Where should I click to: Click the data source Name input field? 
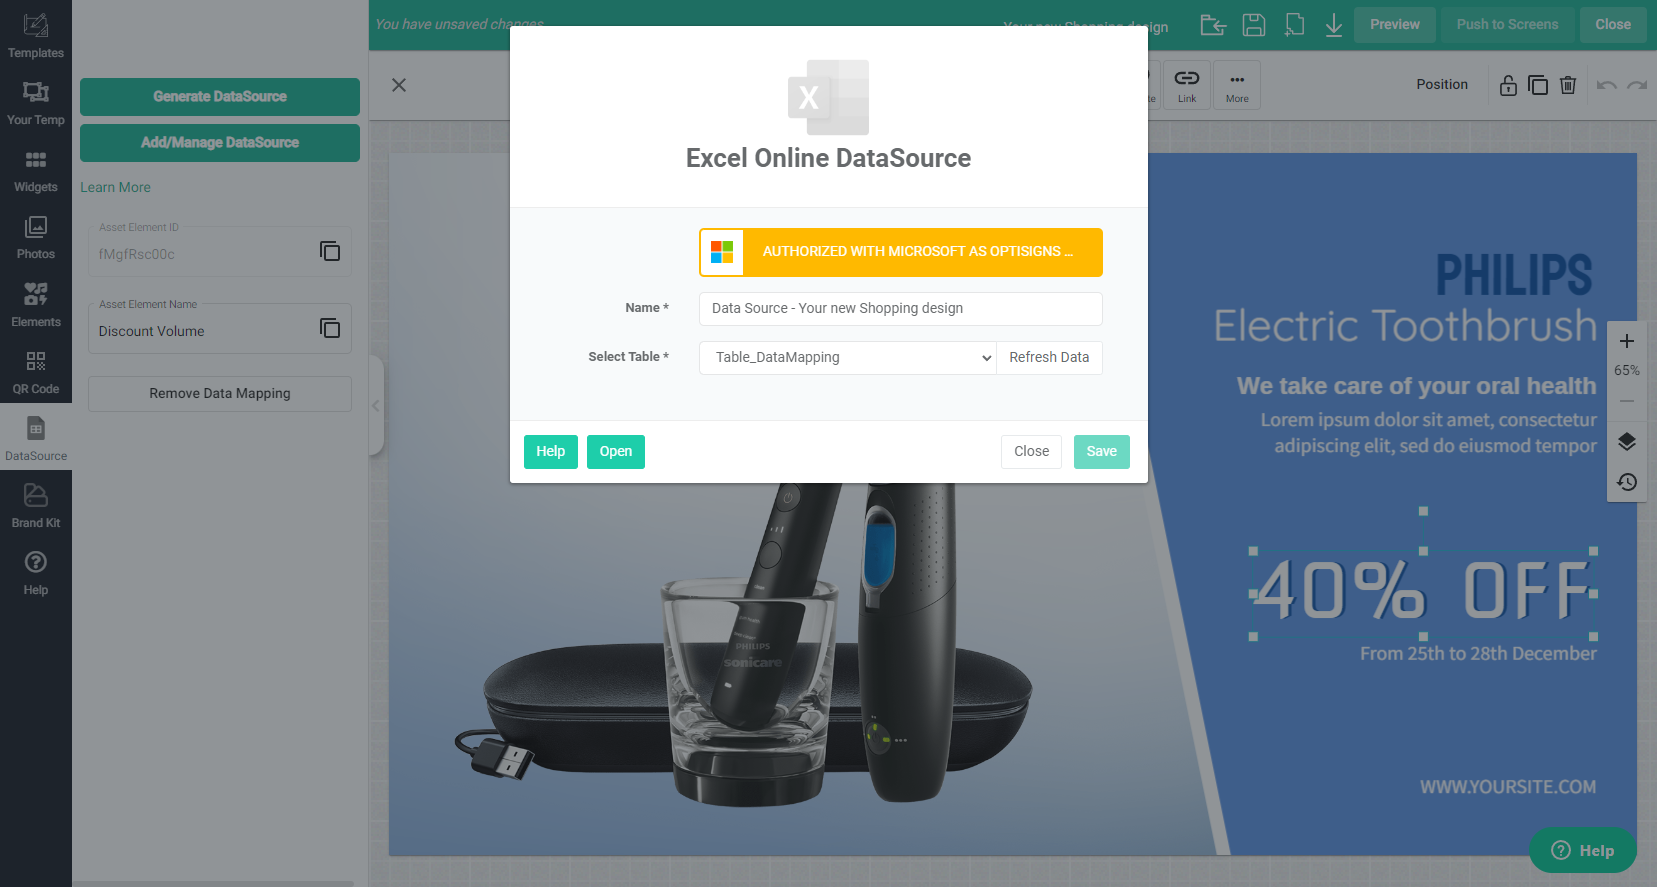[x=900, y=309]
